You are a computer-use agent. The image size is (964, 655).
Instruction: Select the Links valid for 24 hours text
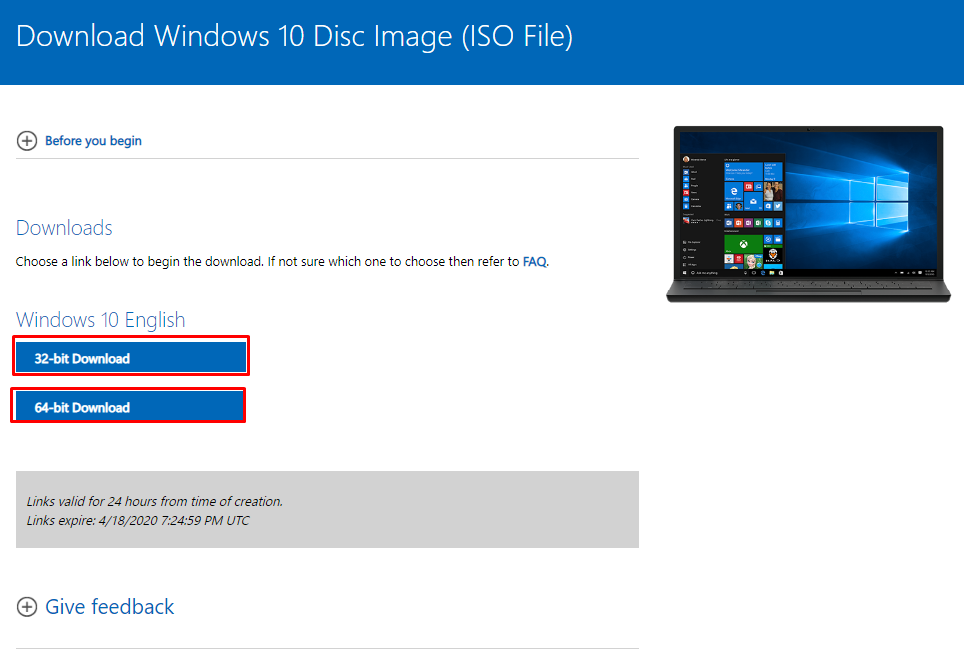tap(154, 501)
